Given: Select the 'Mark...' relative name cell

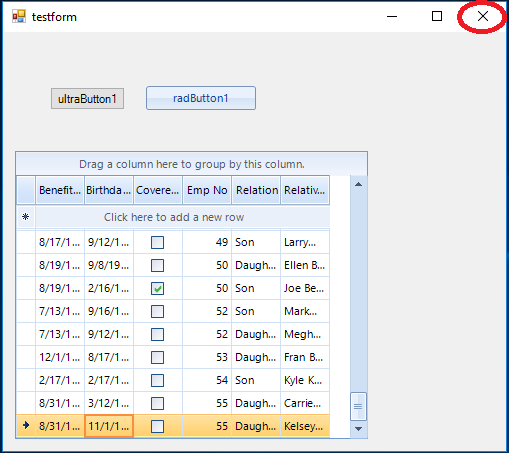Looking at the screenshot, I should (x=305, y=311).
